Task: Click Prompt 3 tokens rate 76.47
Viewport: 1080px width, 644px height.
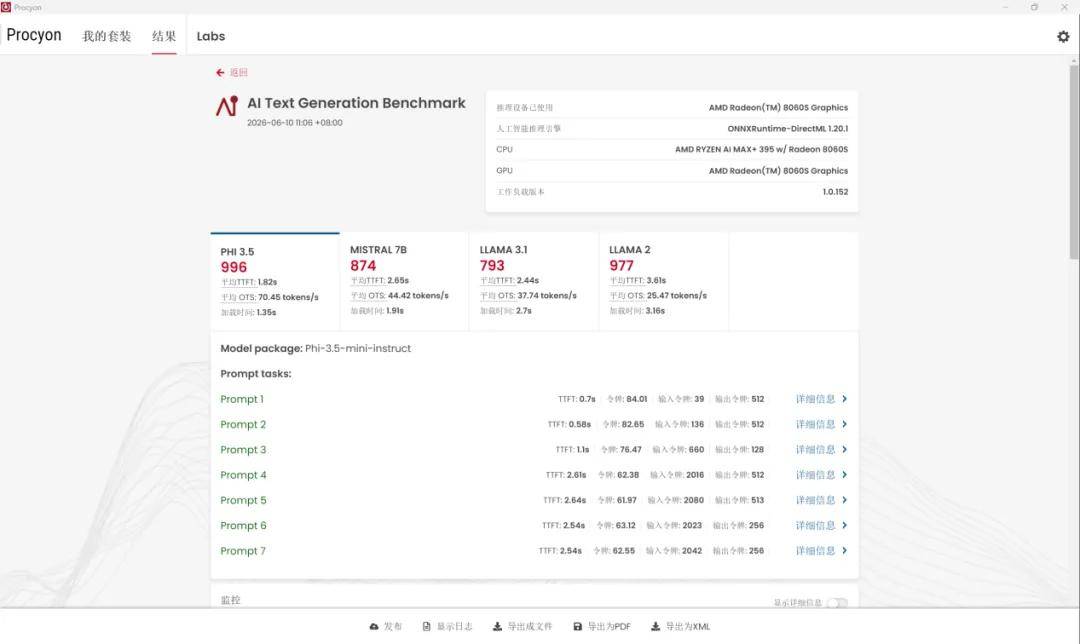Action: [630, 449]
